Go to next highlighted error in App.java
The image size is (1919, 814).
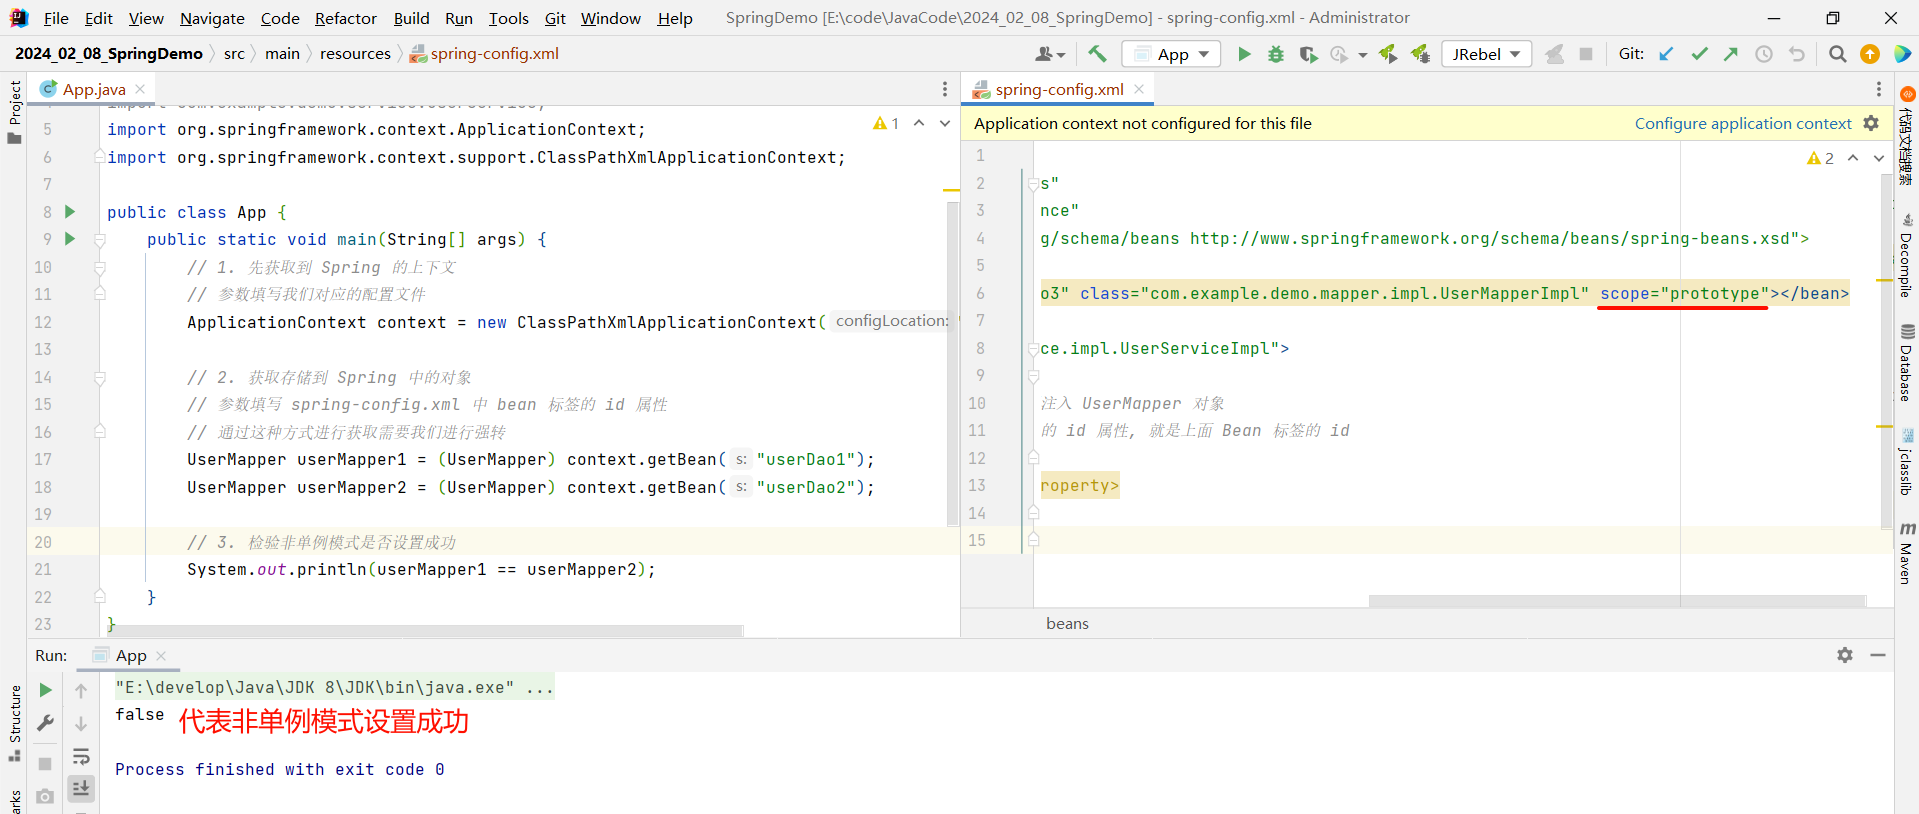[944, 123]
